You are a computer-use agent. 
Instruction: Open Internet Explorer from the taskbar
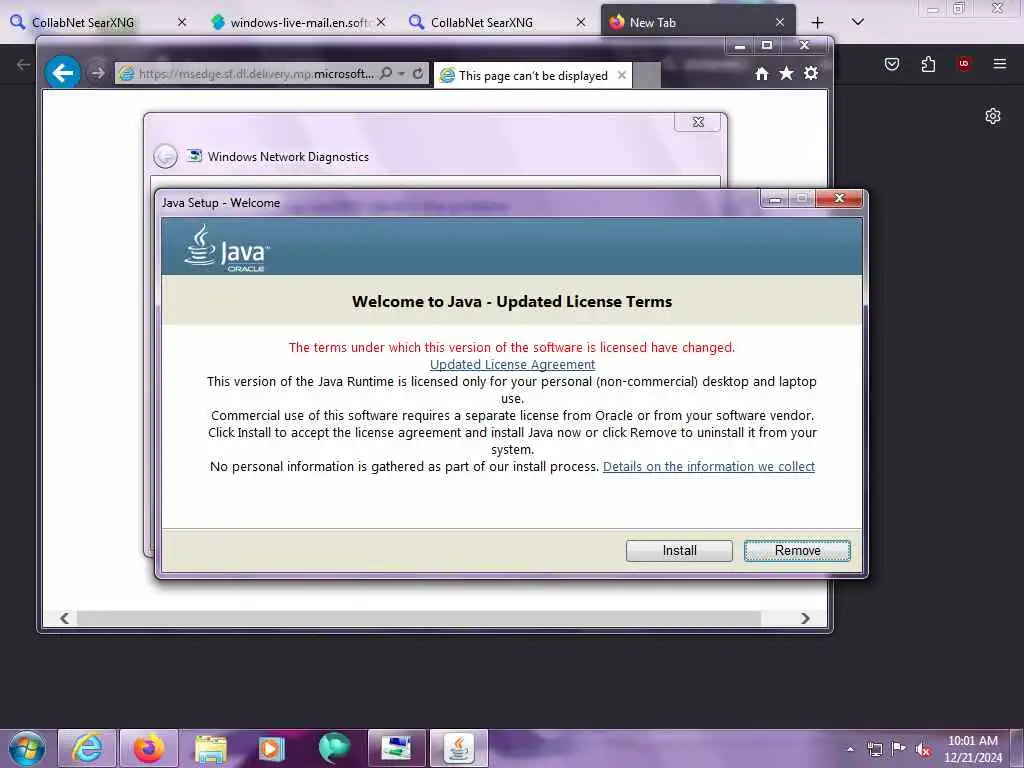pos(87,748)
